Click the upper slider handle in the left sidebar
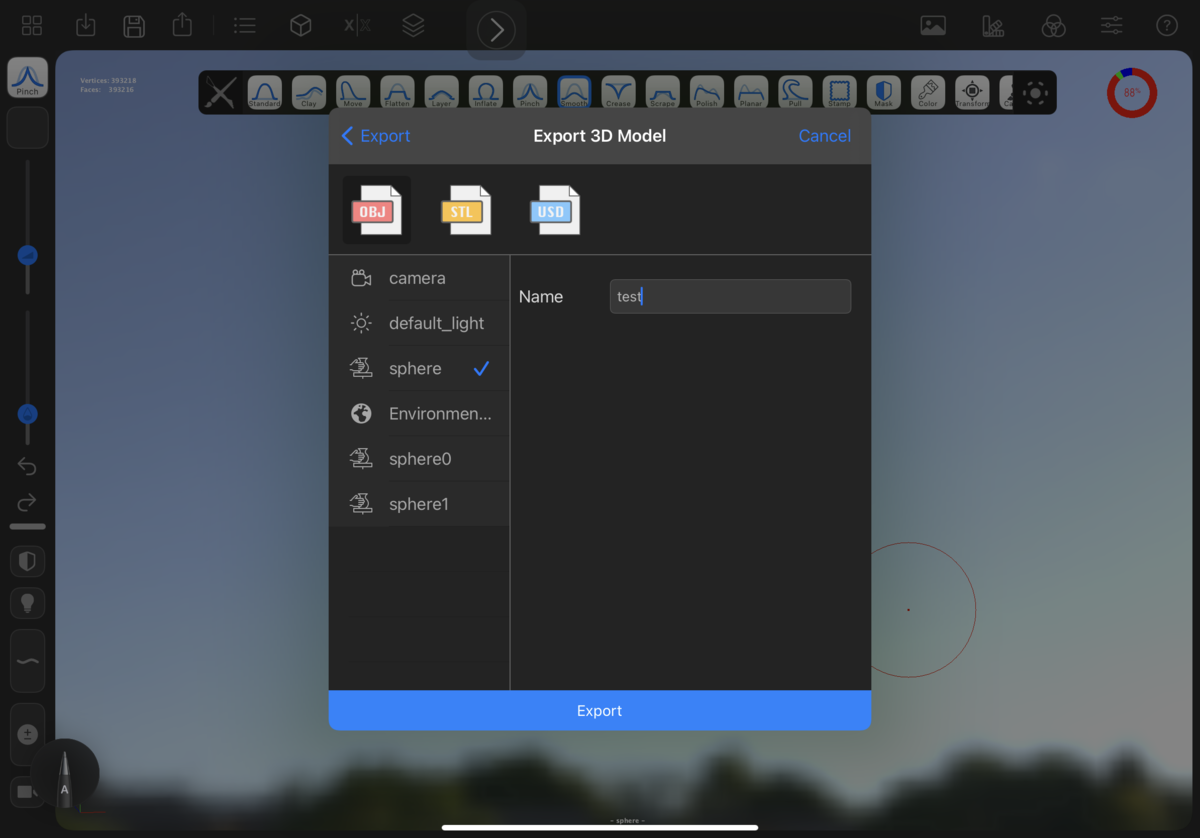The height and width of the screenshot is (838, 1200). pyautogui.click(x=28, y=256)
